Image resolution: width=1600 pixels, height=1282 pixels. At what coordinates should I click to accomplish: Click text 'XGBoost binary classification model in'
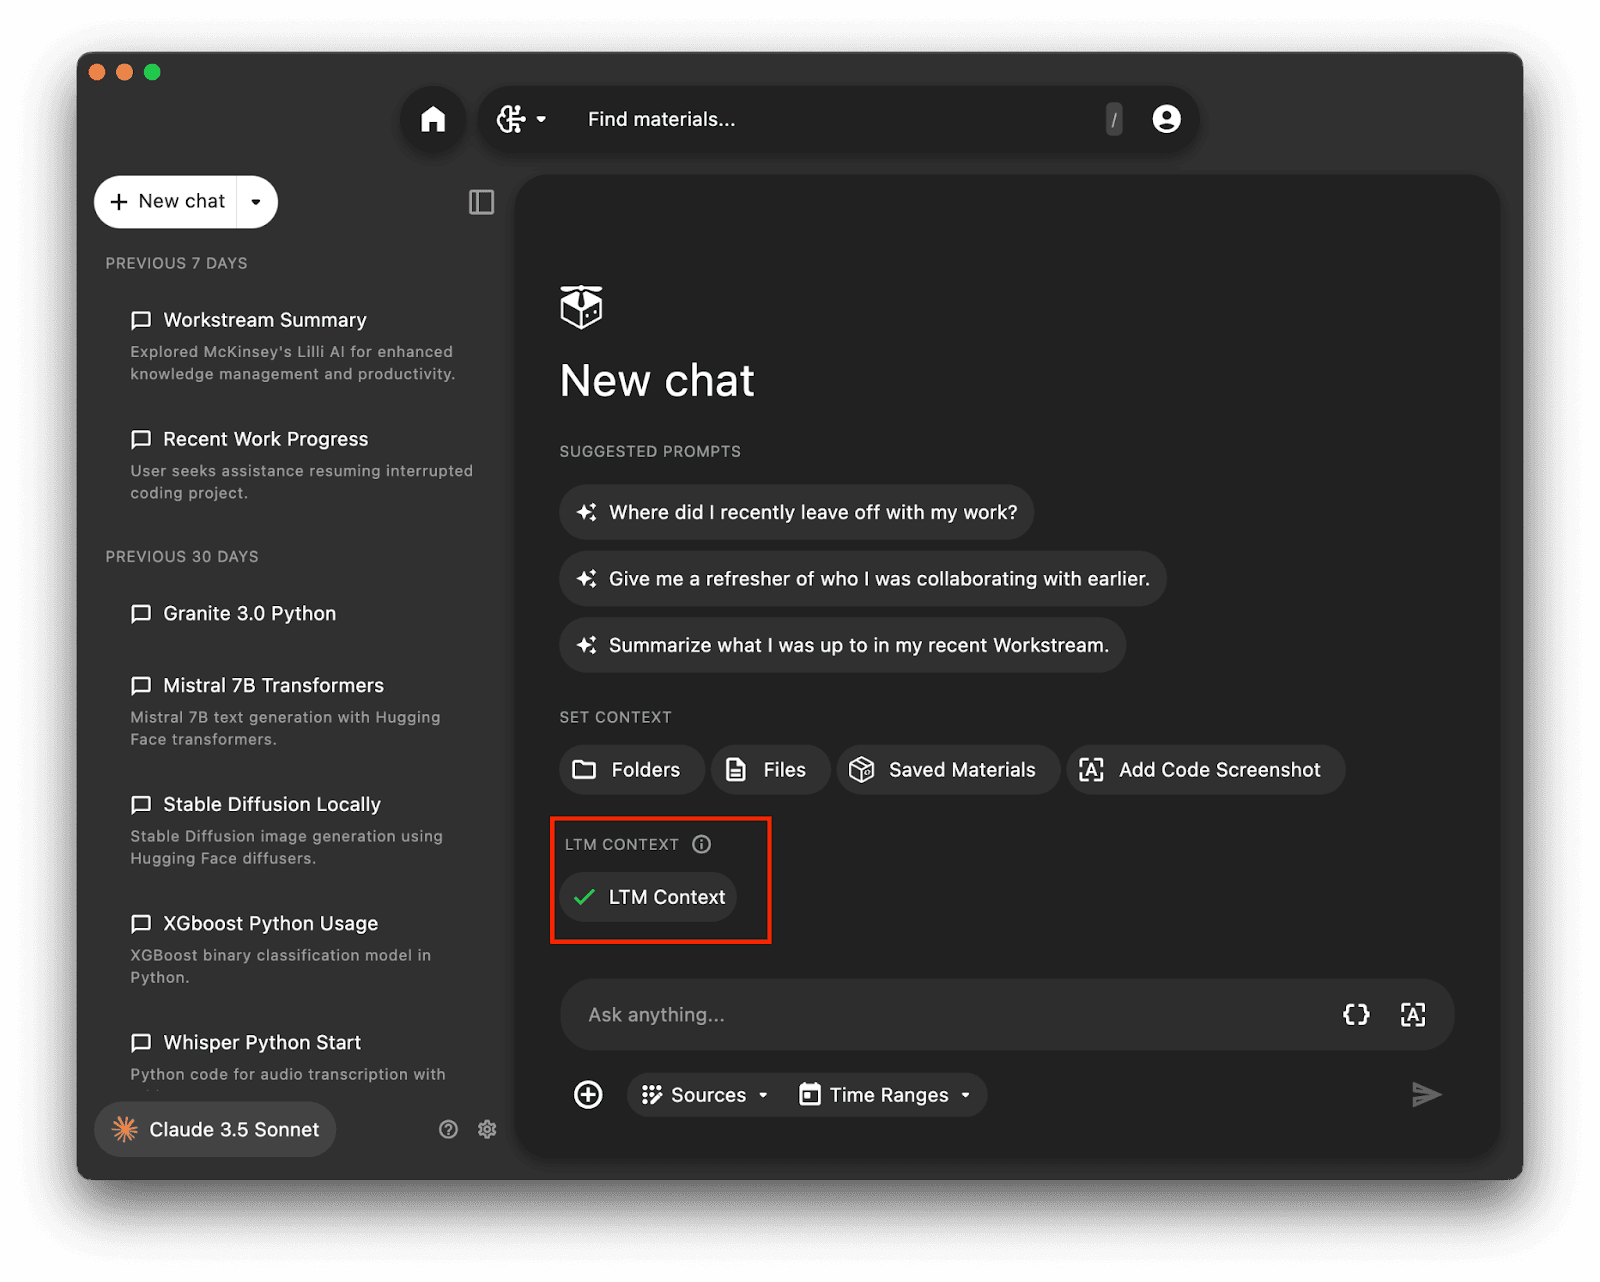[280, 955]
